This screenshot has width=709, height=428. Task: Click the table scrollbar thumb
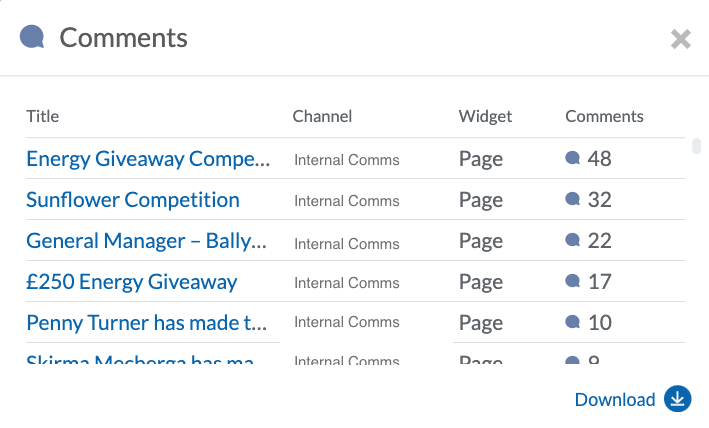(x=696, y=146)
